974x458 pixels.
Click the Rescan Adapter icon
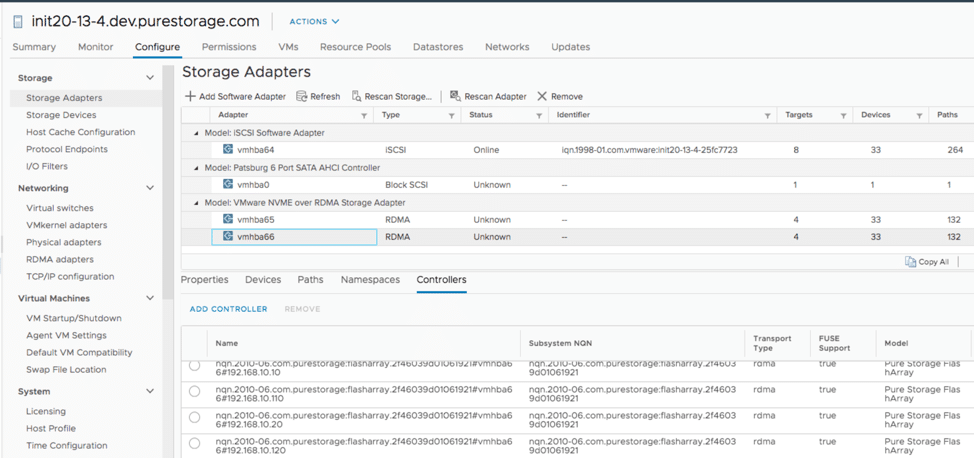tap(455, 96)
